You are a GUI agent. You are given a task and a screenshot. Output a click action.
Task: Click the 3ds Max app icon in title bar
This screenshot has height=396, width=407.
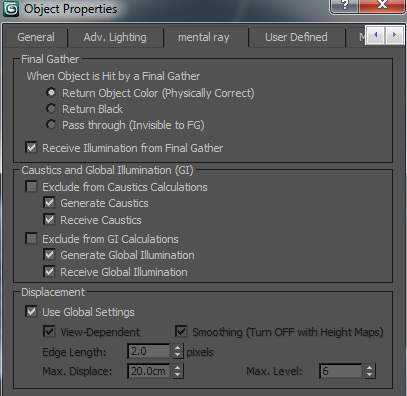point(11,9)
